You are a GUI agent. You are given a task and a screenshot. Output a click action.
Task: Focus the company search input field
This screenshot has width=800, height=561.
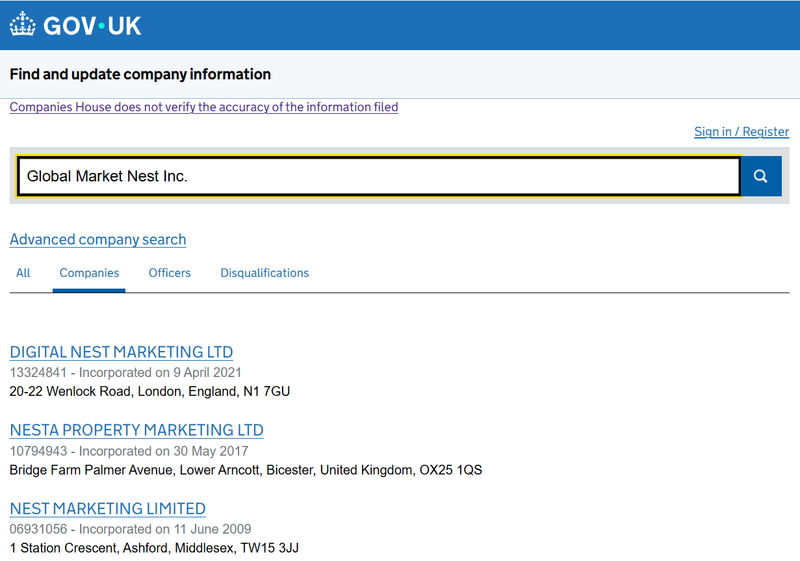click(379, 176)
